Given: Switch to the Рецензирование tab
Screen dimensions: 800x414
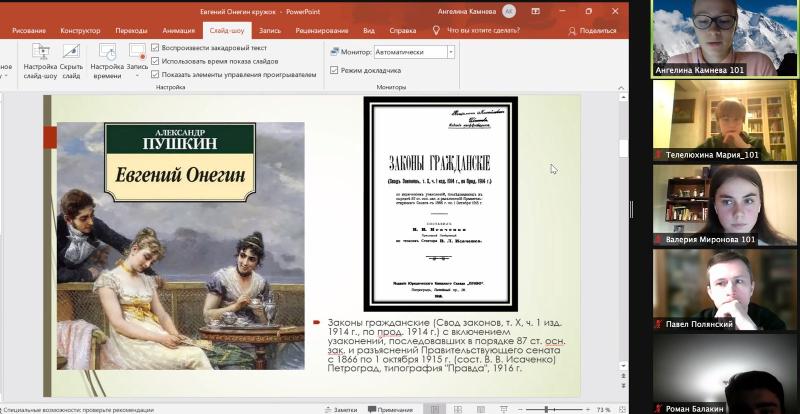Looking at the screenshot, I should coord(322,31).
